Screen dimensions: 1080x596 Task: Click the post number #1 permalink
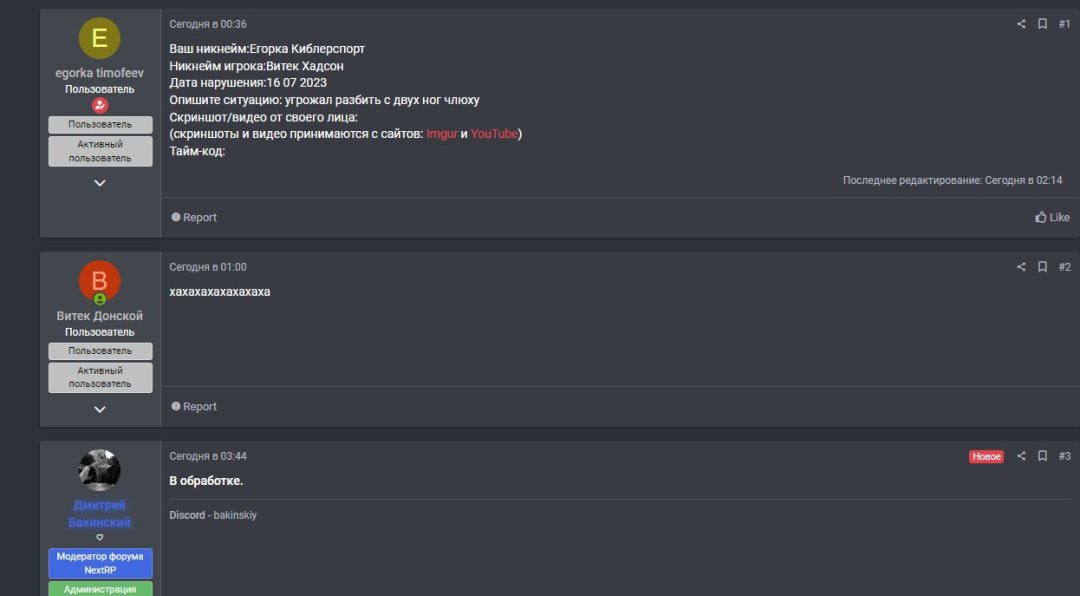[x=1064, y=24]
